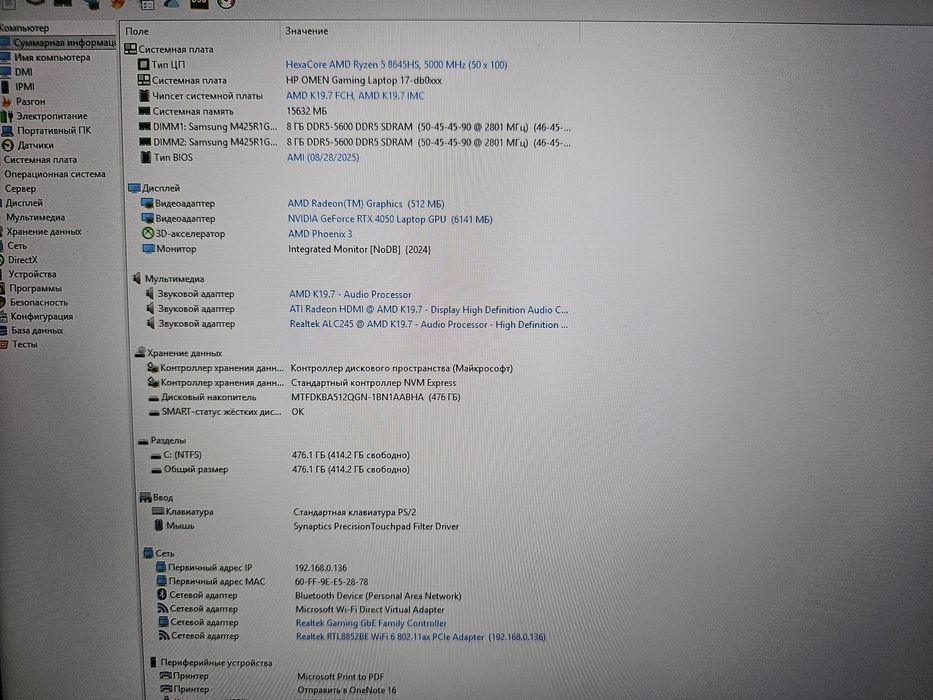Open Электропитание in the sidebar
933x700 pixels.
pyautogui.click(x=51, y=116)
